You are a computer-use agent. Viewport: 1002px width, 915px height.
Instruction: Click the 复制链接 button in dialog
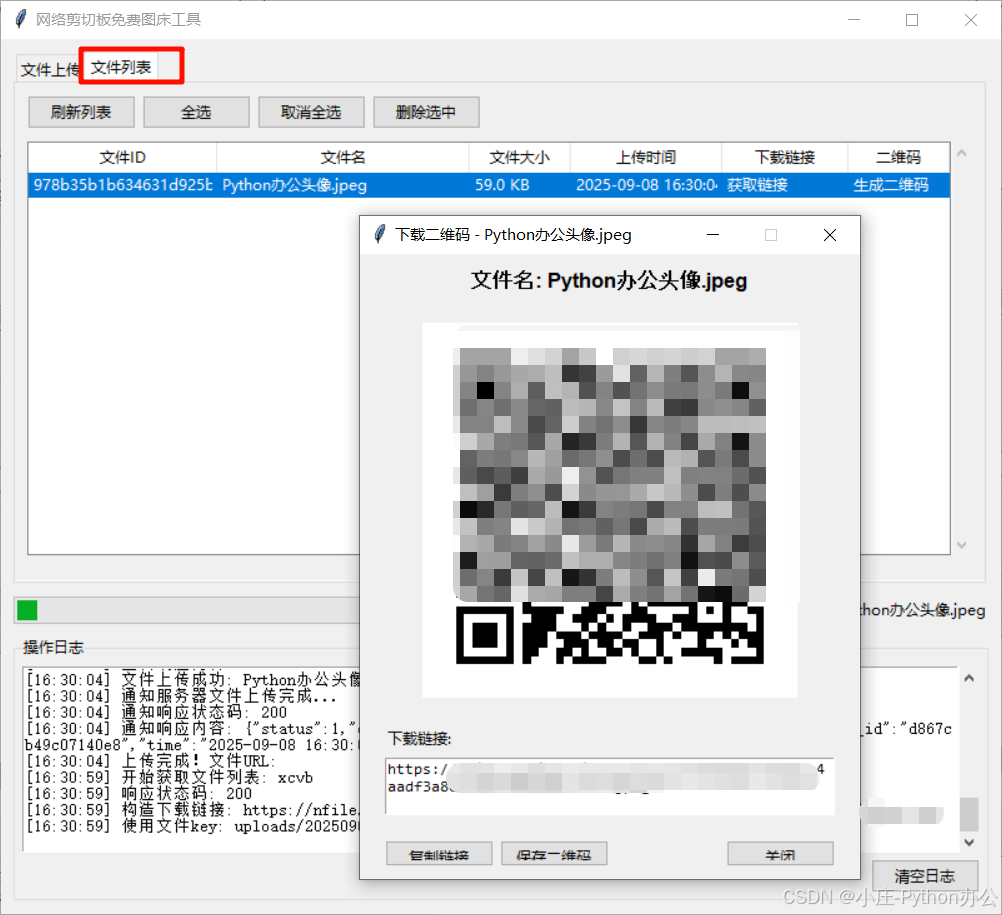click(x=439, y=854)
